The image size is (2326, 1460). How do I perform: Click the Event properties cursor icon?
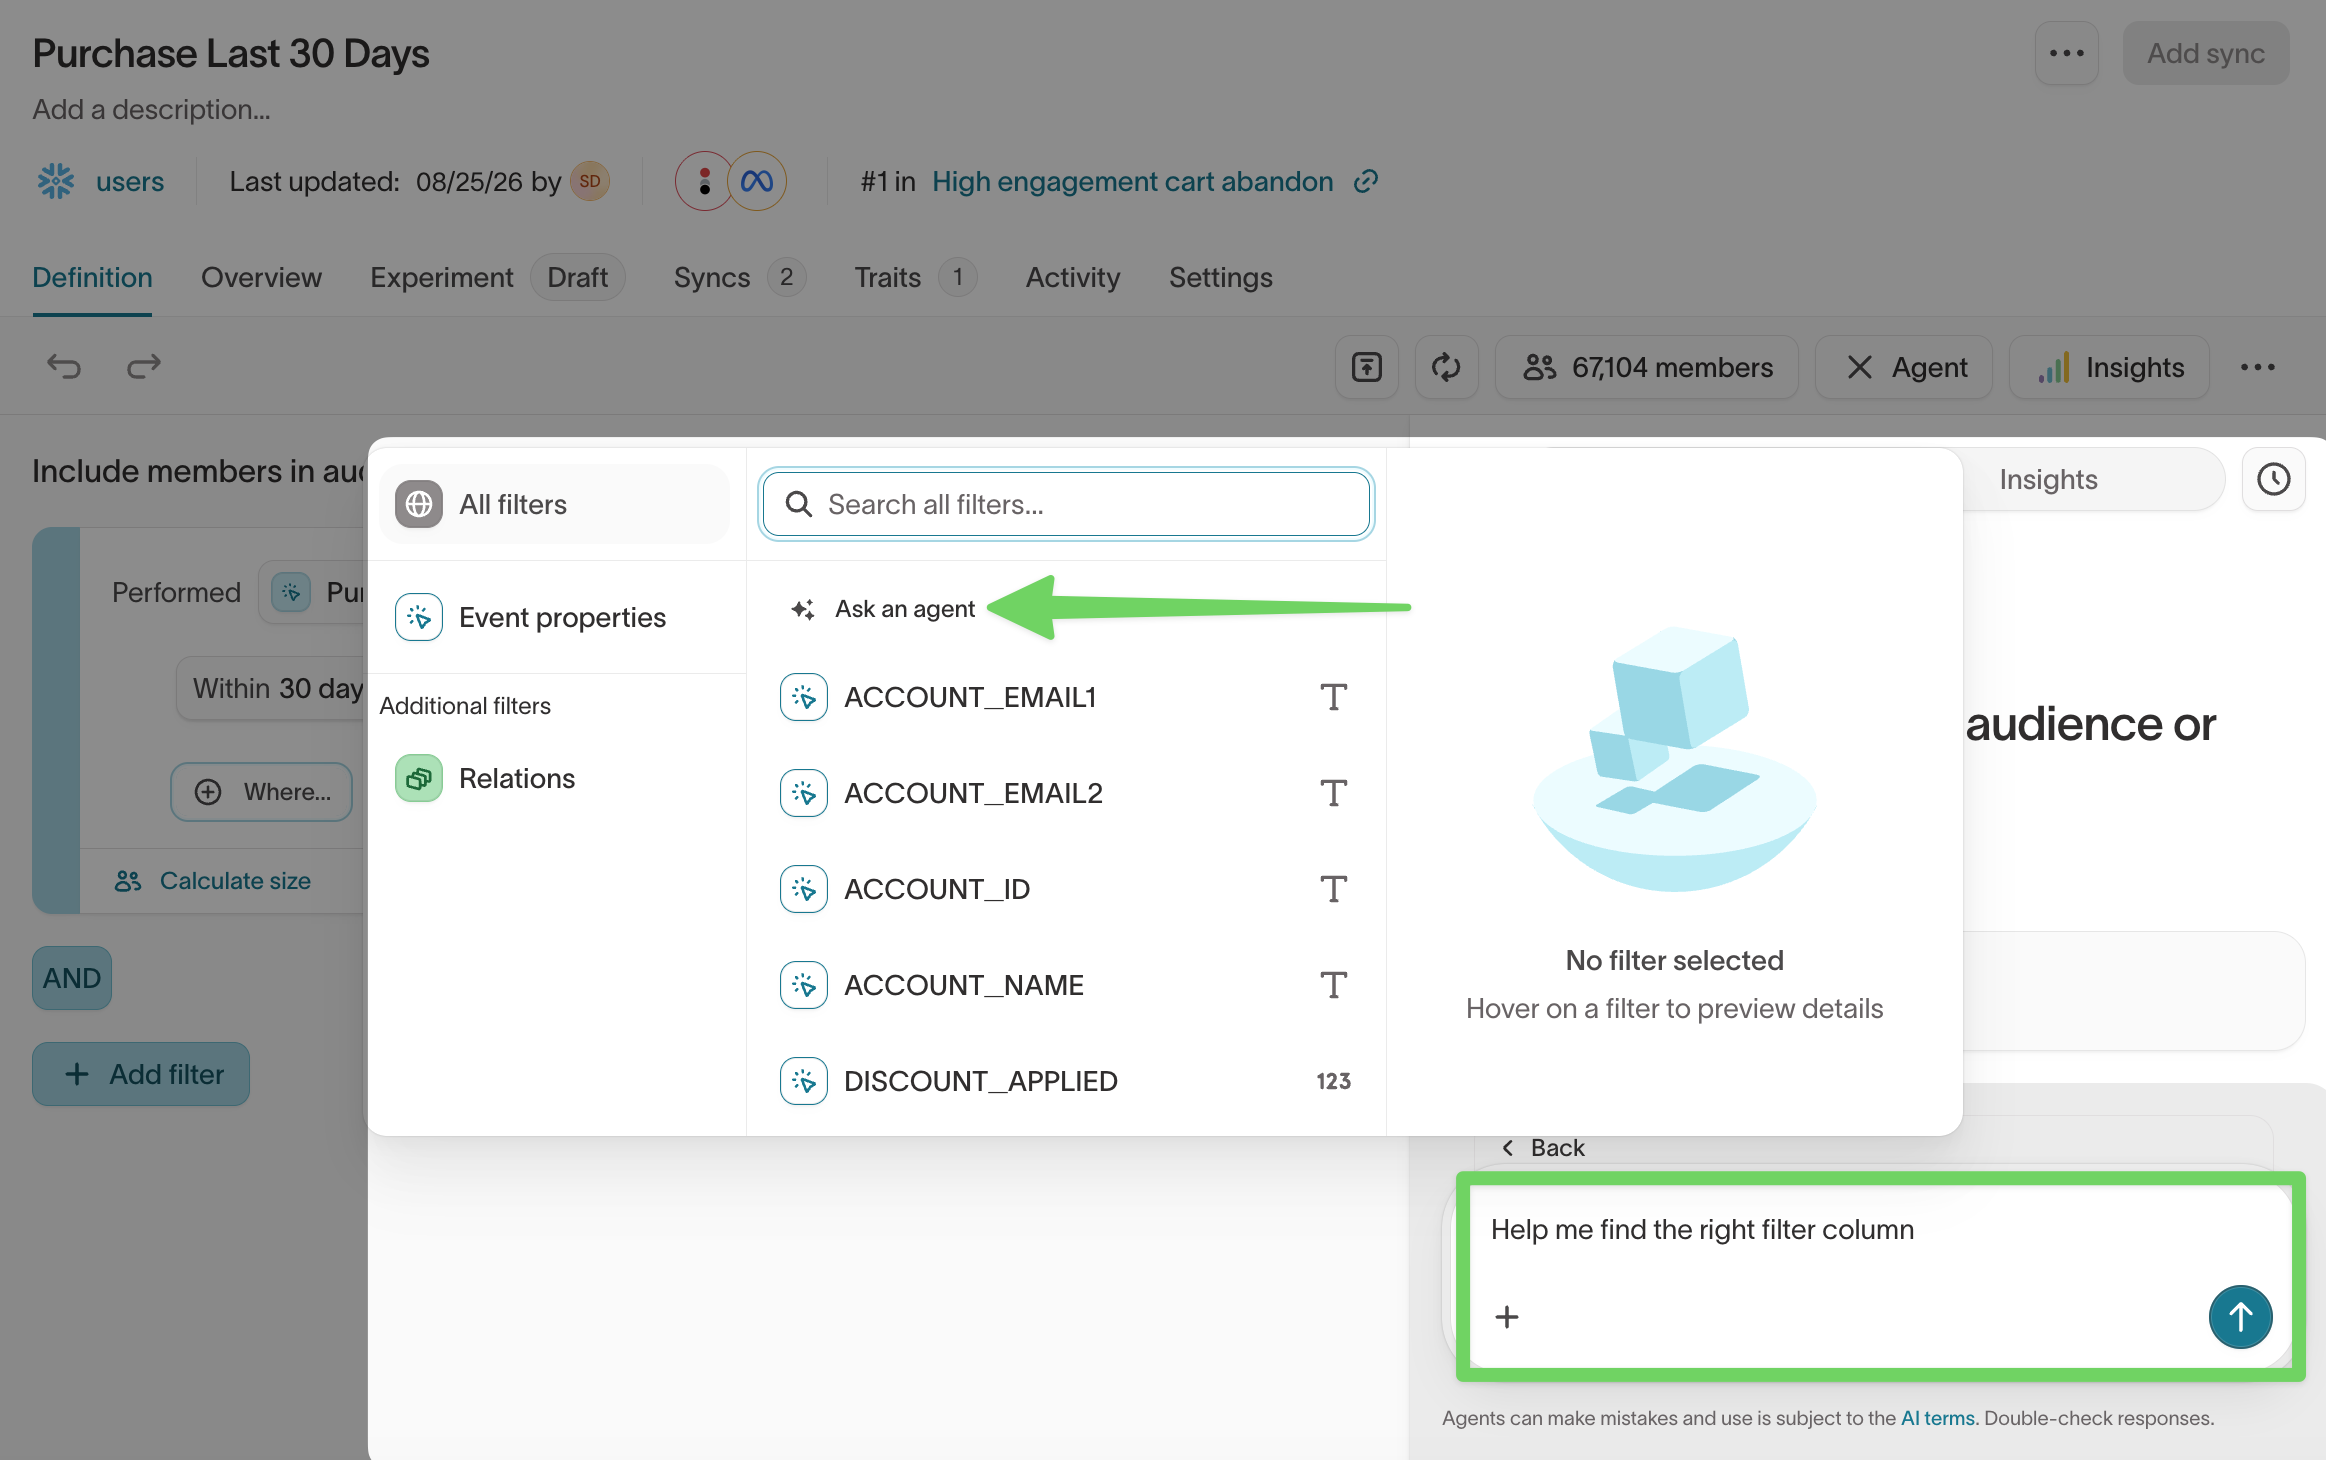click(419, 617)
